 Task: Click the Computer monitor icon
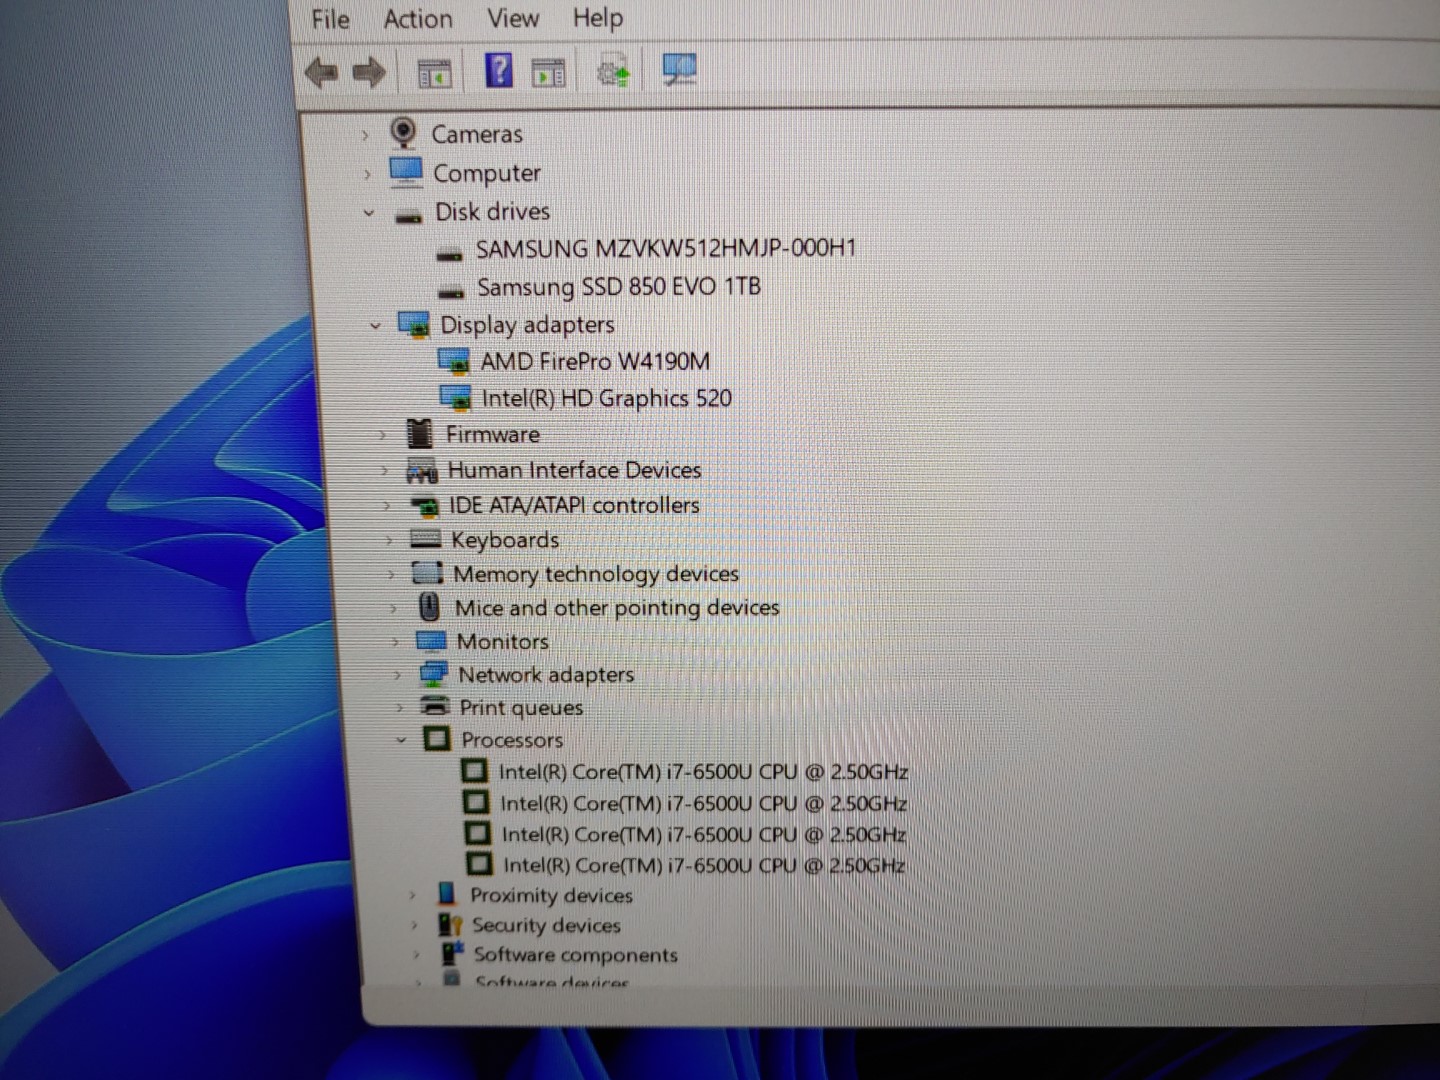pyautogui.click(x=406, y=172)
